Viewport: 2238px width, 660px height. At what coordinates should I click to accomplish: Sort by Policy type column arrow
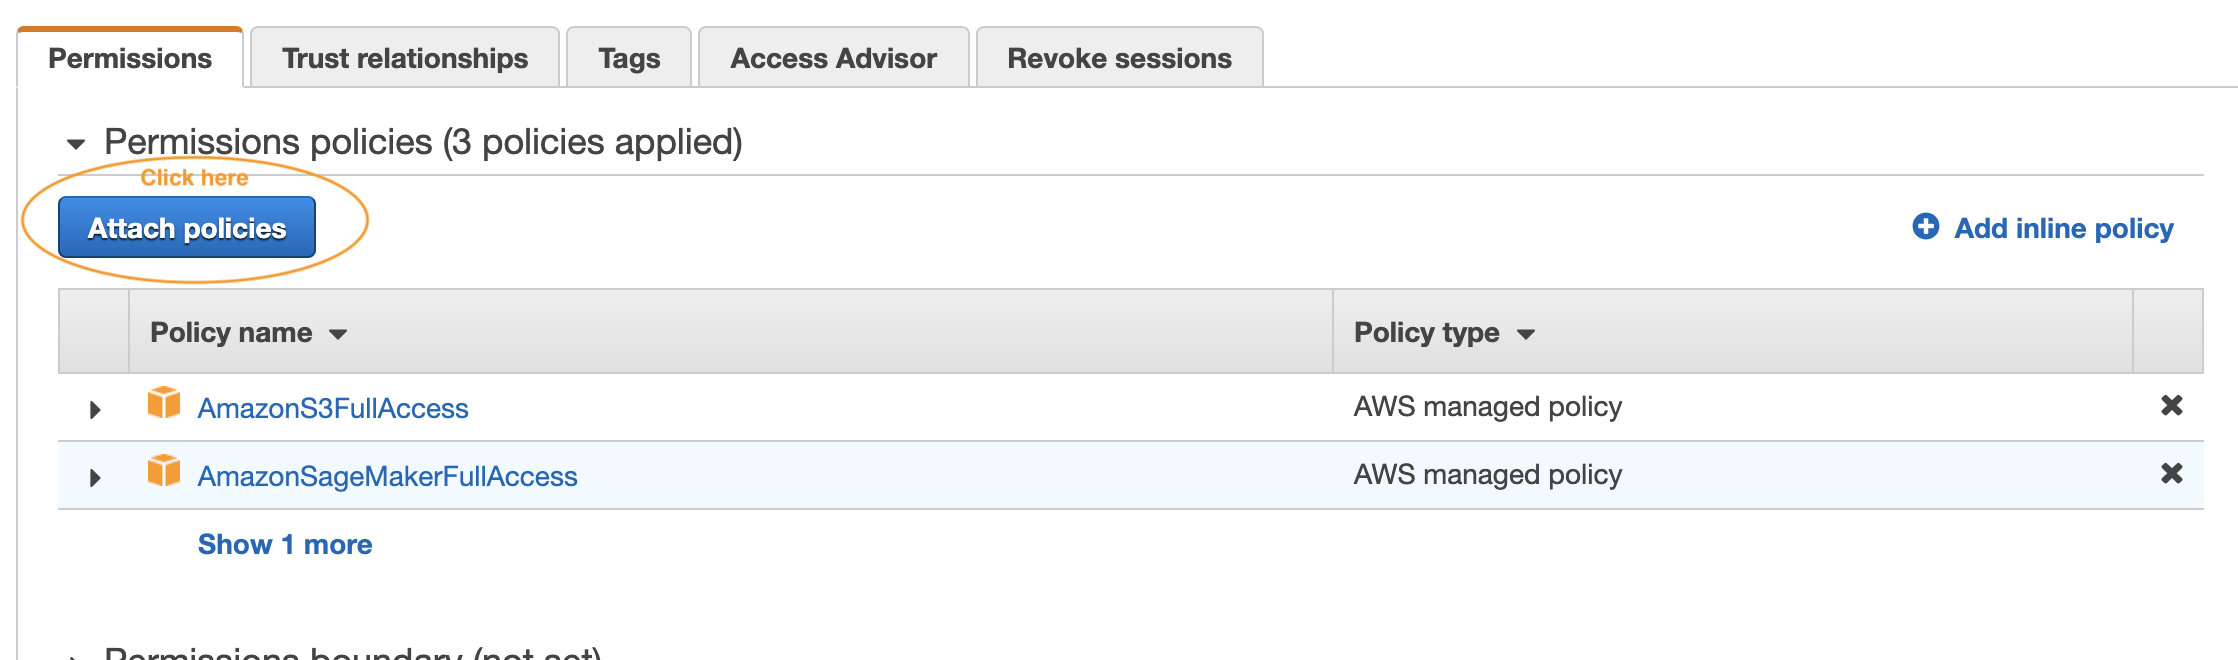click(x=1525, y=334)
